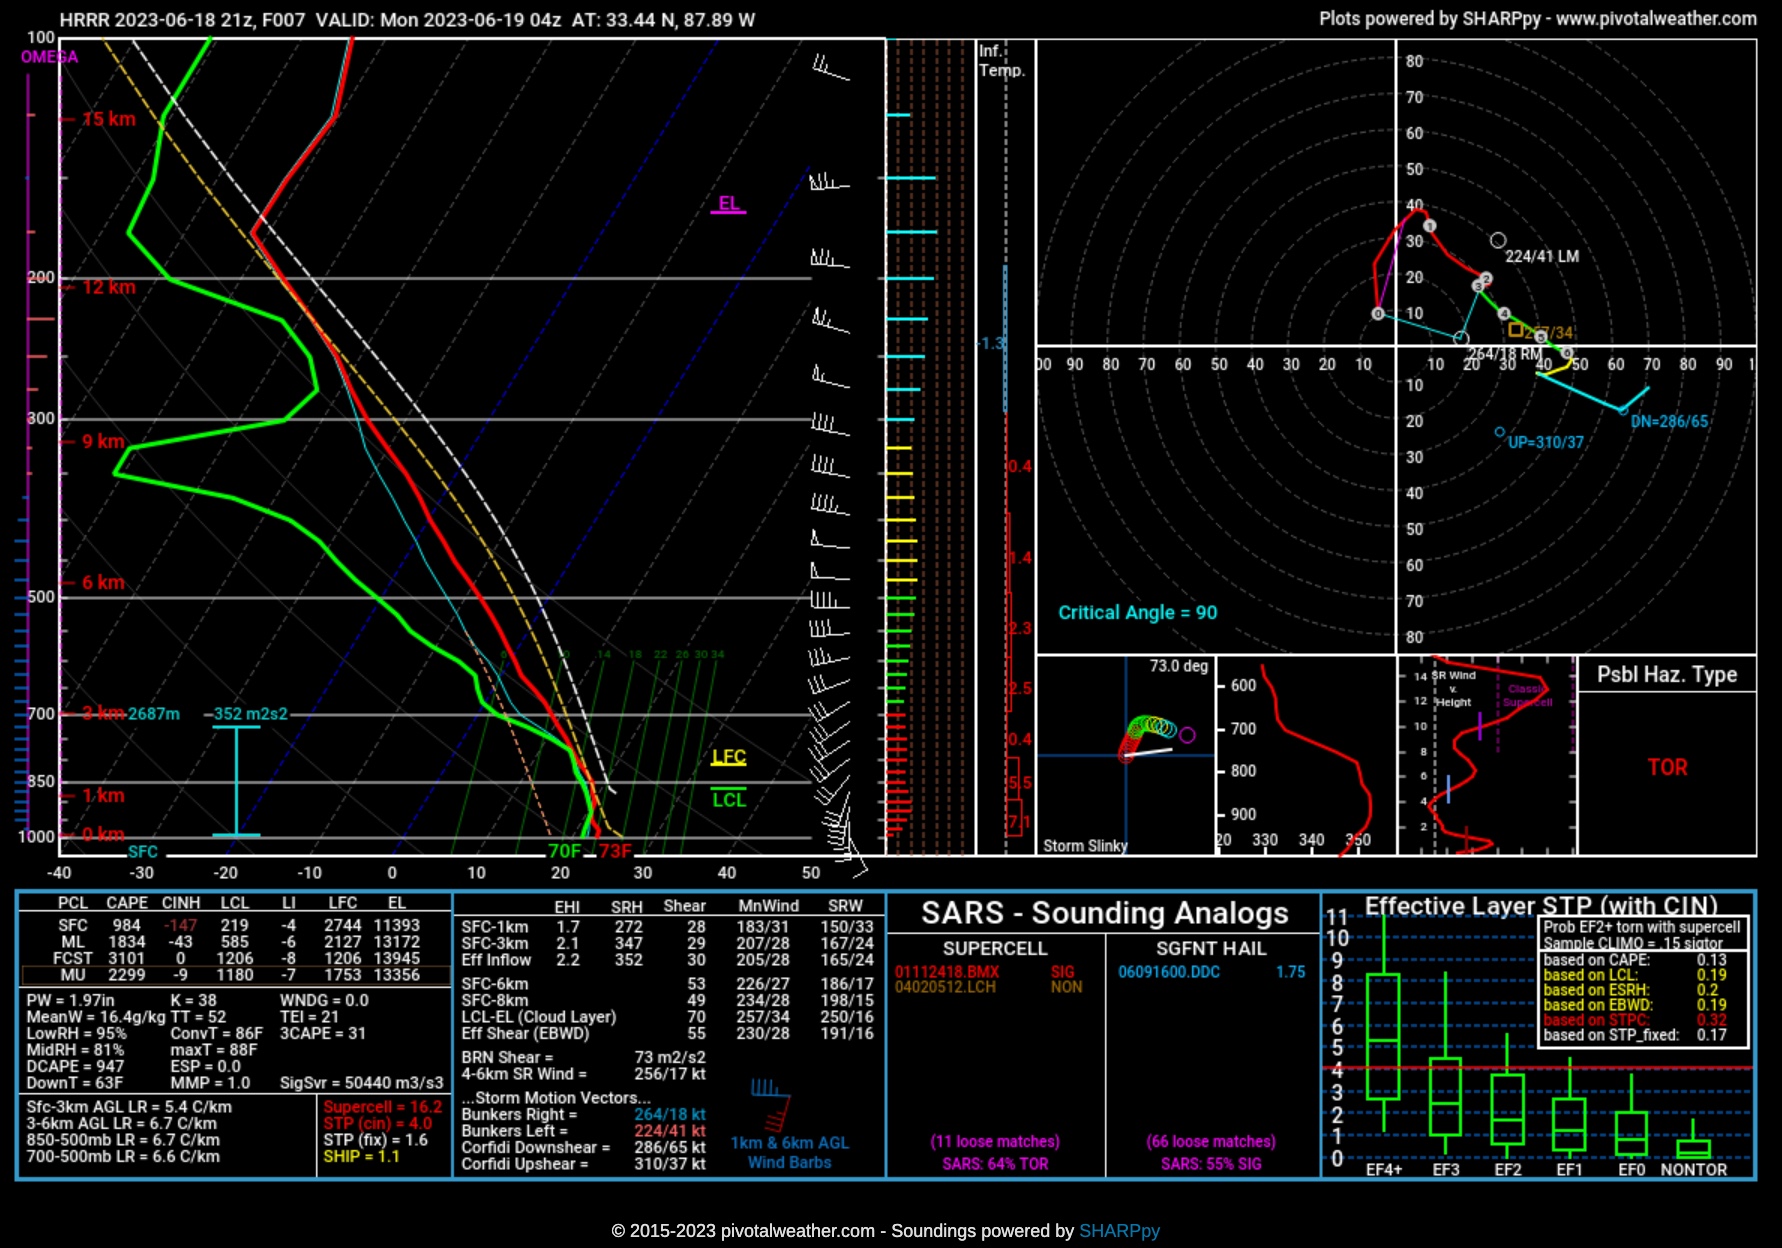Click the SARS - Sounding Analogs heading
The height and width of the screenshot is (1248, 1782).
pyautogui.click(x=1104, y=913)
